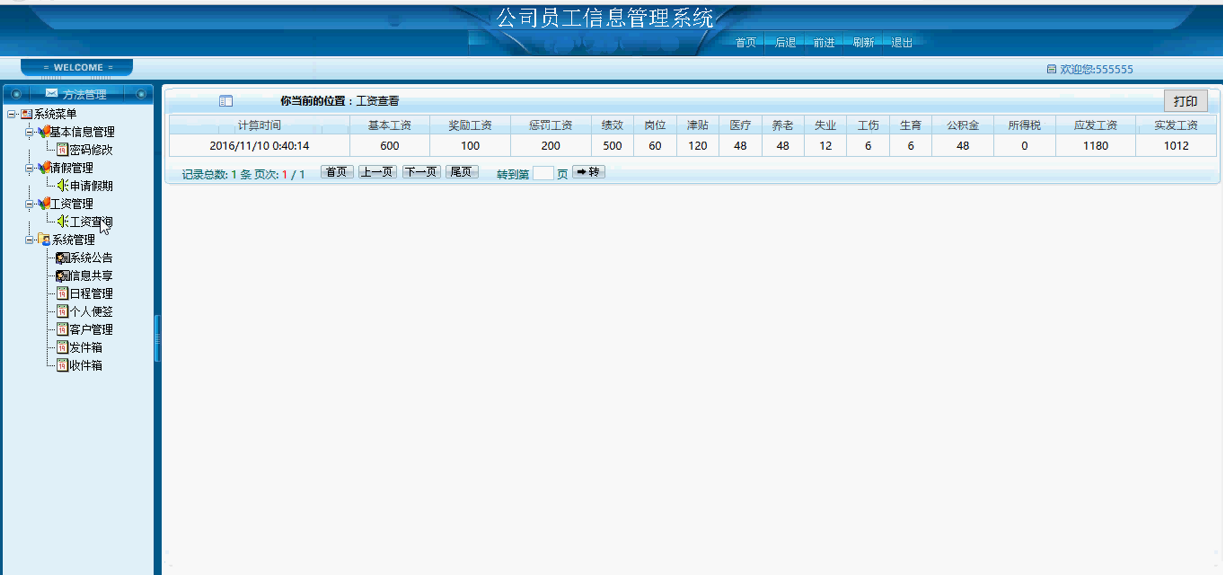Click the 奖励工资 column header

[x=470, y=125]
